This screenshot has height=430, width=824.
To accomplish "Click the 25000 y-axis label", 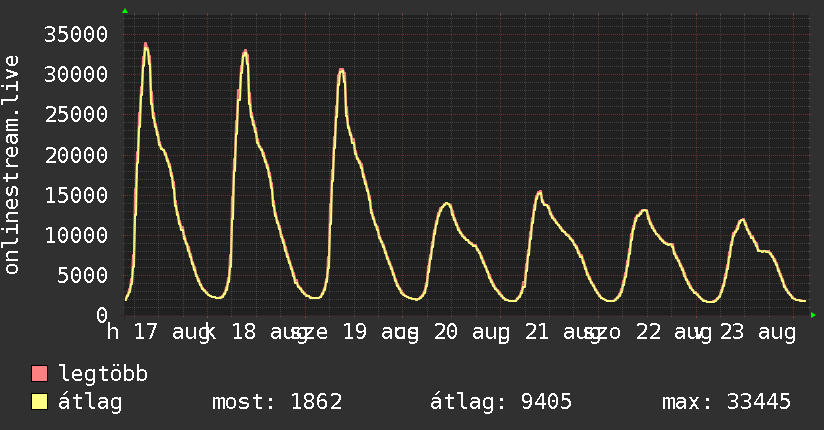I will point(76,114).
